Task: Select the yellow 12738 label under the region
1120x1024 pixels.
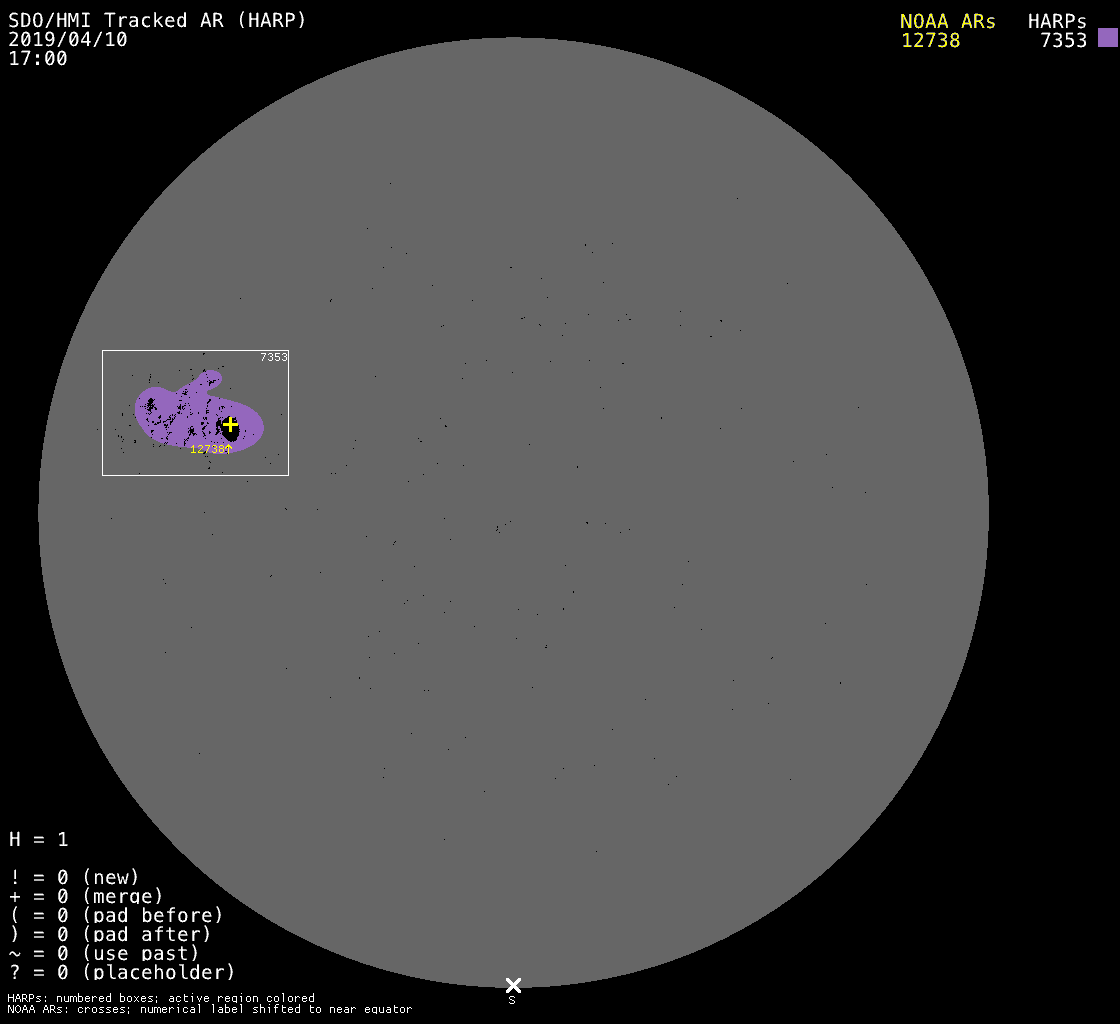Action: [206, 450]
